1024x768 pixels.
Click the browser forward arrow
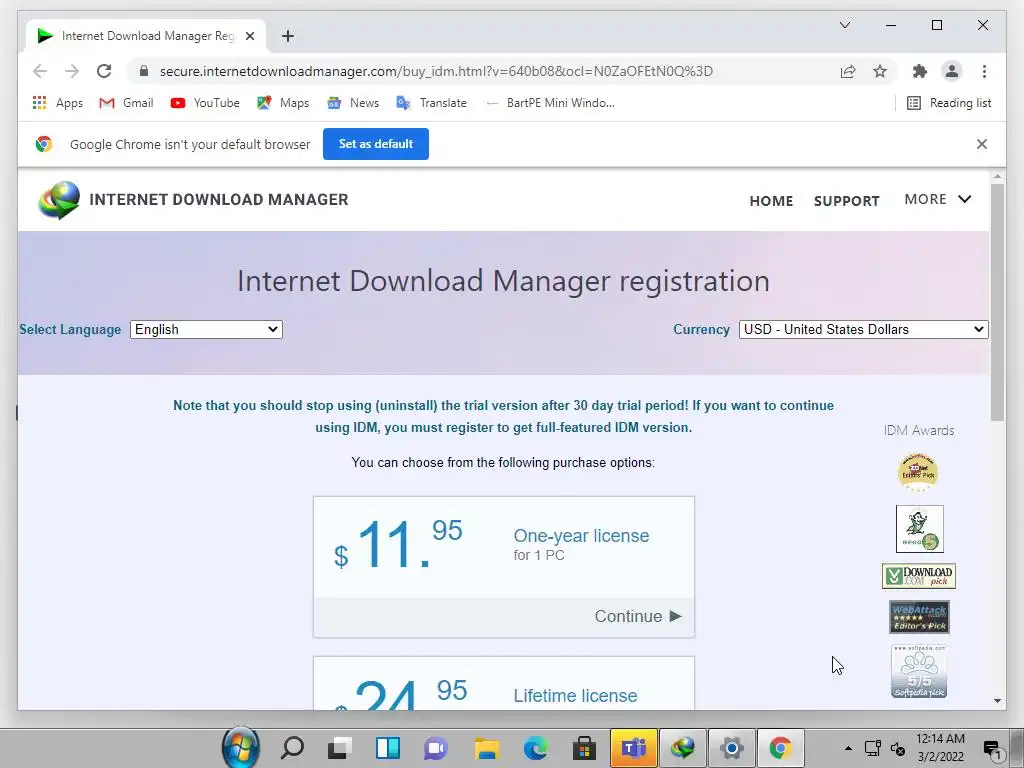click(72, 71)
